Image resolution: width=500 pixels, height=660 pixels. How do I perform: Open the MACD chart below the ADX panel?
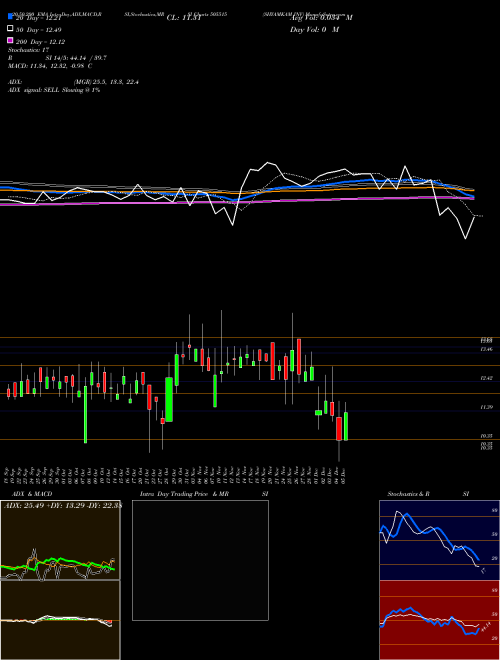pos(60,620)
